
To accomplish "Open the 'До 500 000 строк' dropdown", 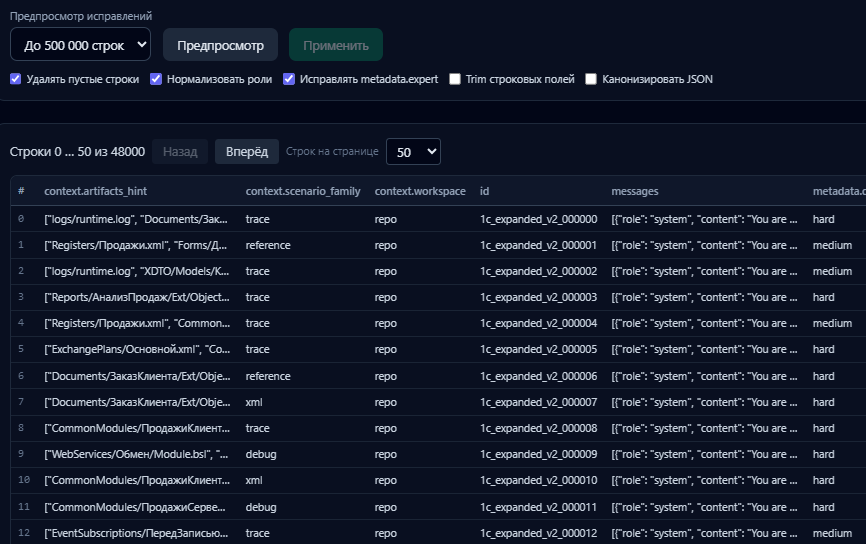I will pos(80,45).
